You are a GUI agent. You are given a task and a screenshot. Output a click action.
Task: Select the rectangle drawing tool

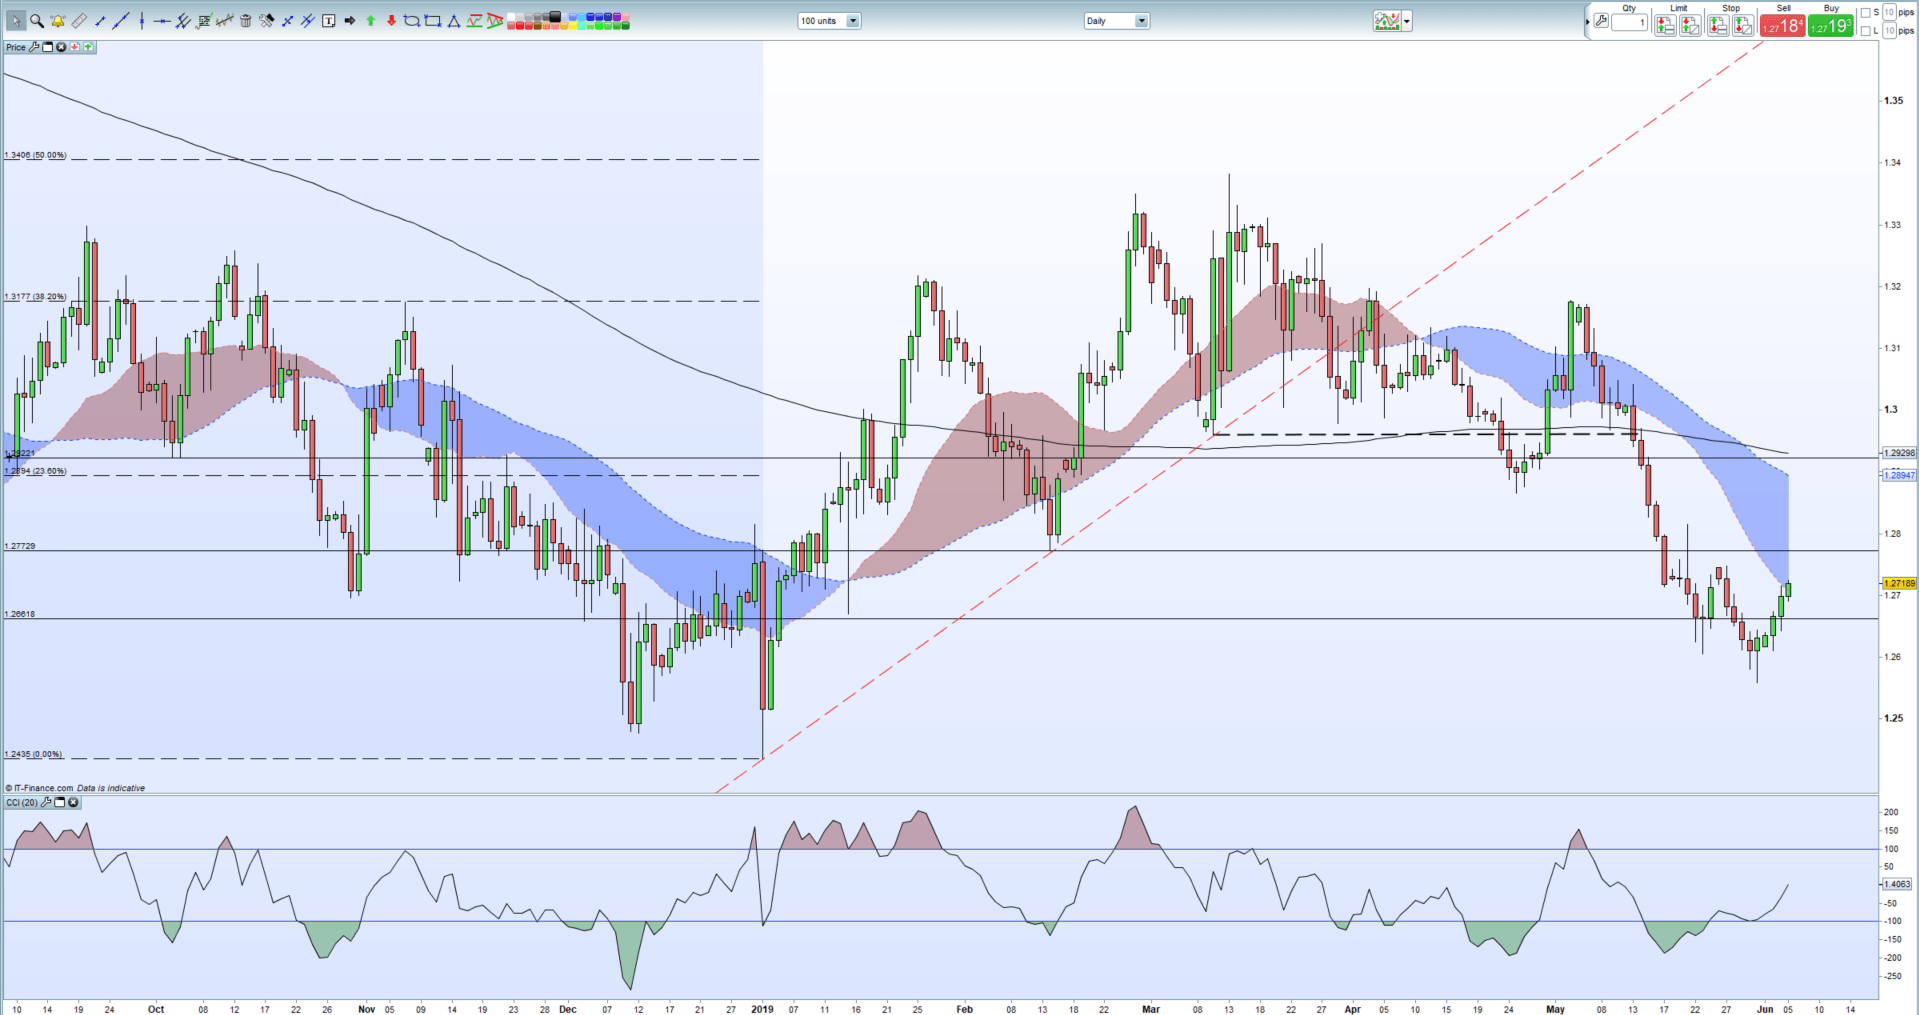(432, 21)
